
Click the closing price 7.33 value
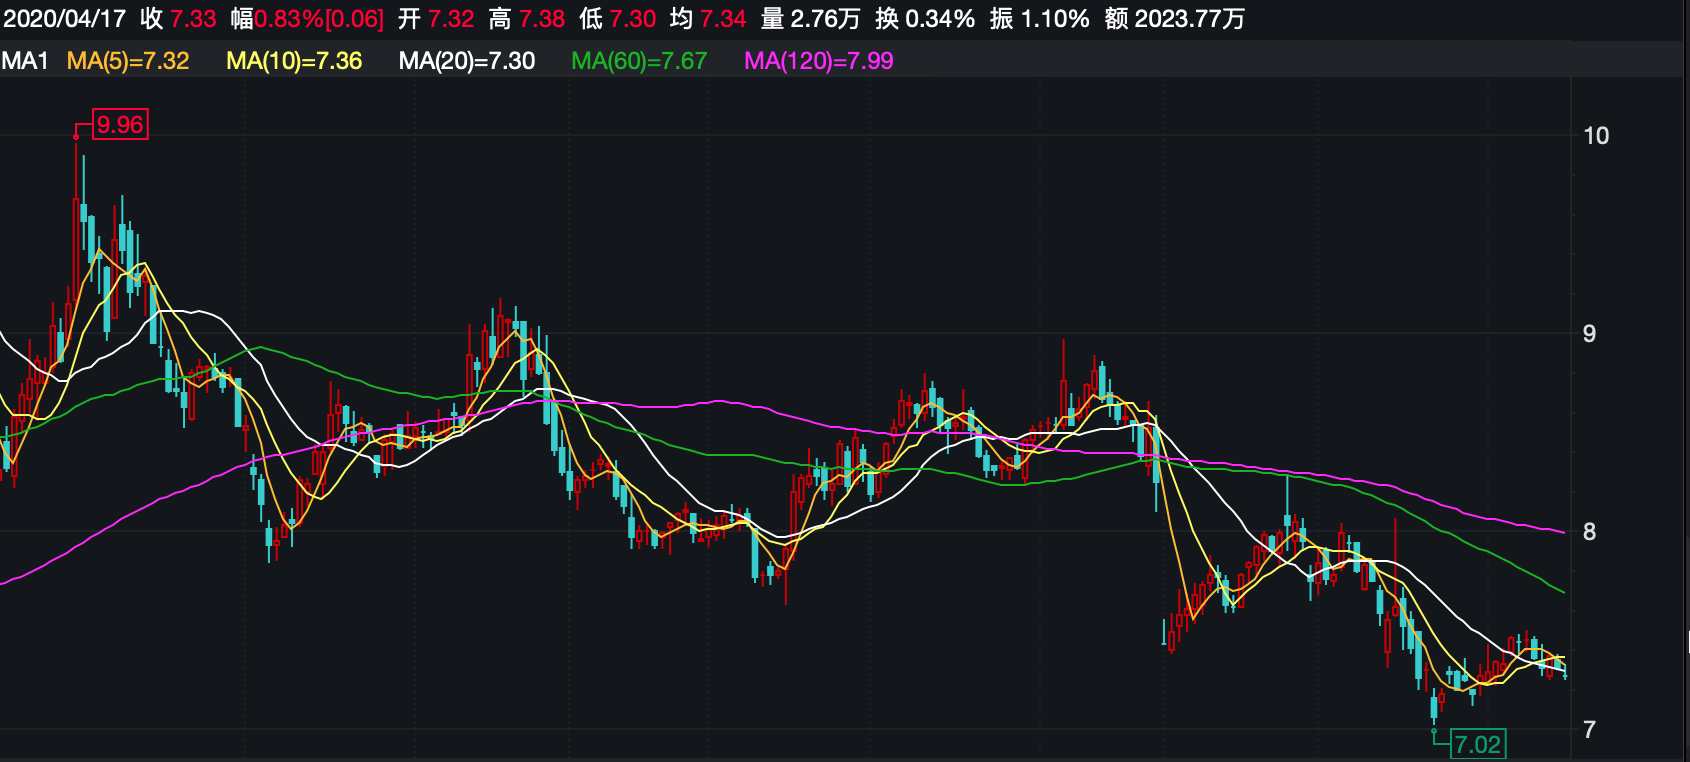coord(193,19)
